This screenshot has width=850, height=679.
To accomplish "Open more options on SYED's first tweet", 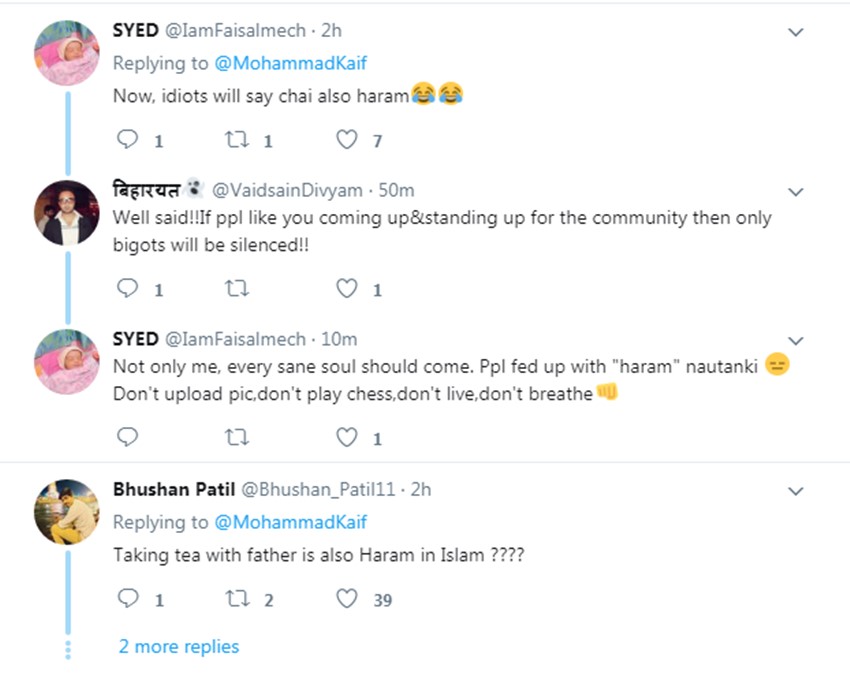I will pyautogui.click(x=796, y=32).
